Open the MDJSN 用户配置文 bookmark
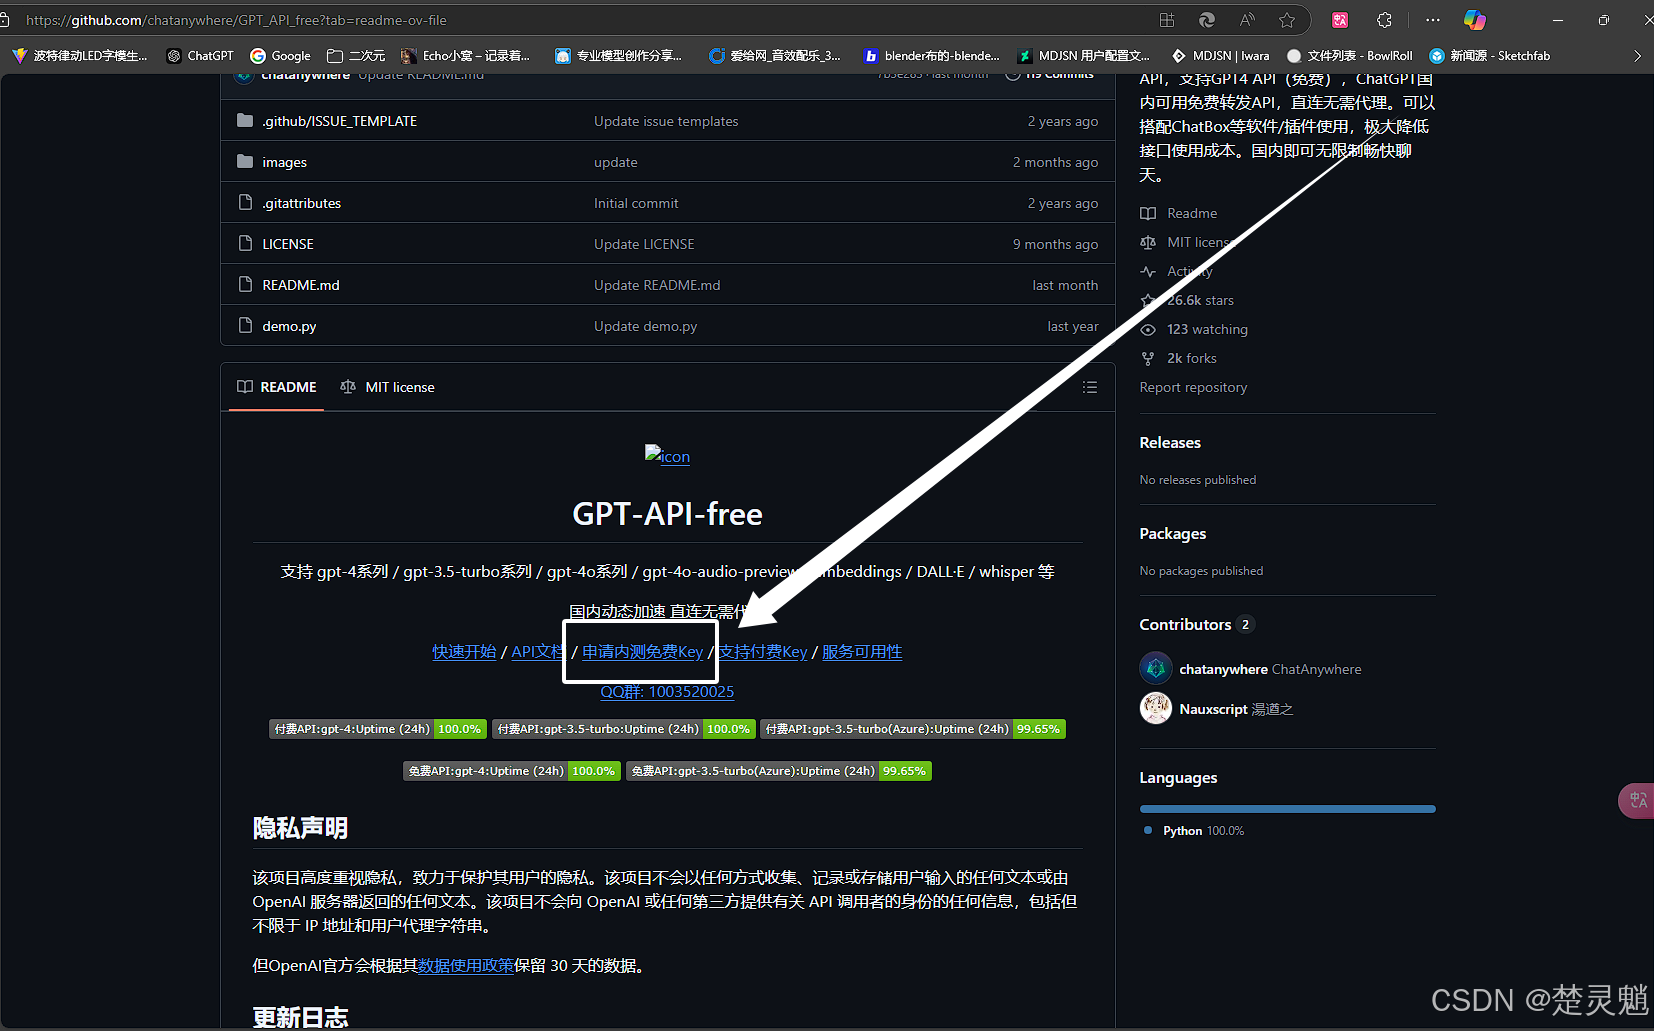Screen dimensions: 1654x1031 click(1084, 56)
